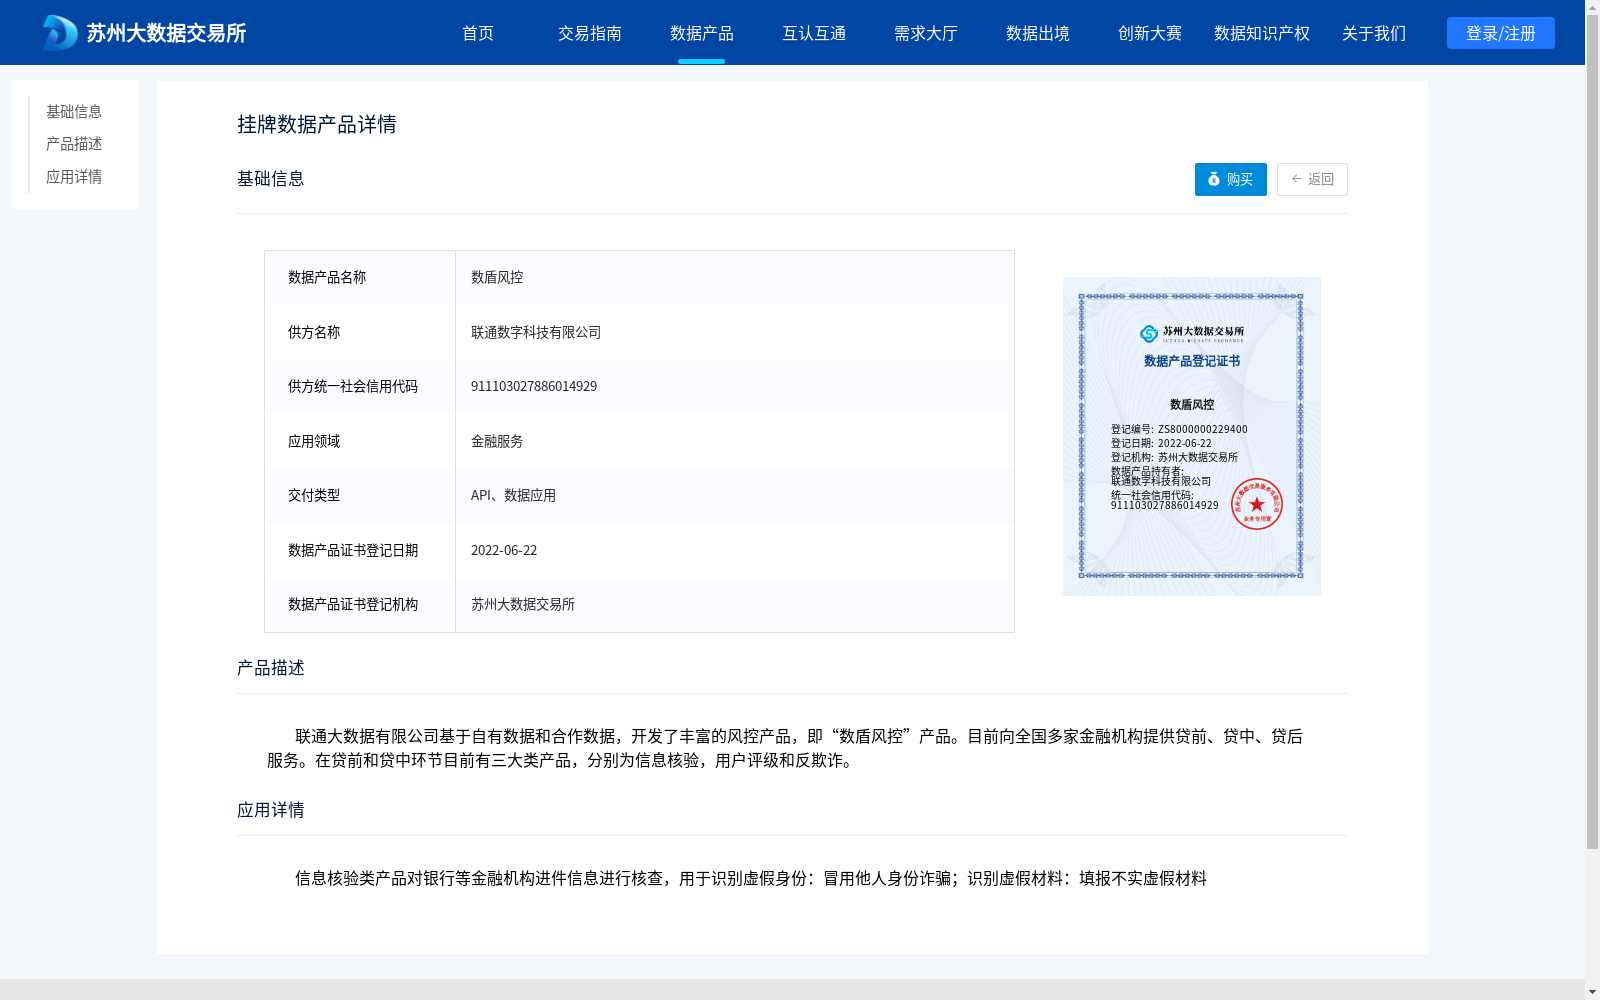Image resolution: width=1600 pixels, height=1000 pixels.
Task: Open the 需求大厅 menu item
Action: point(926,33)
